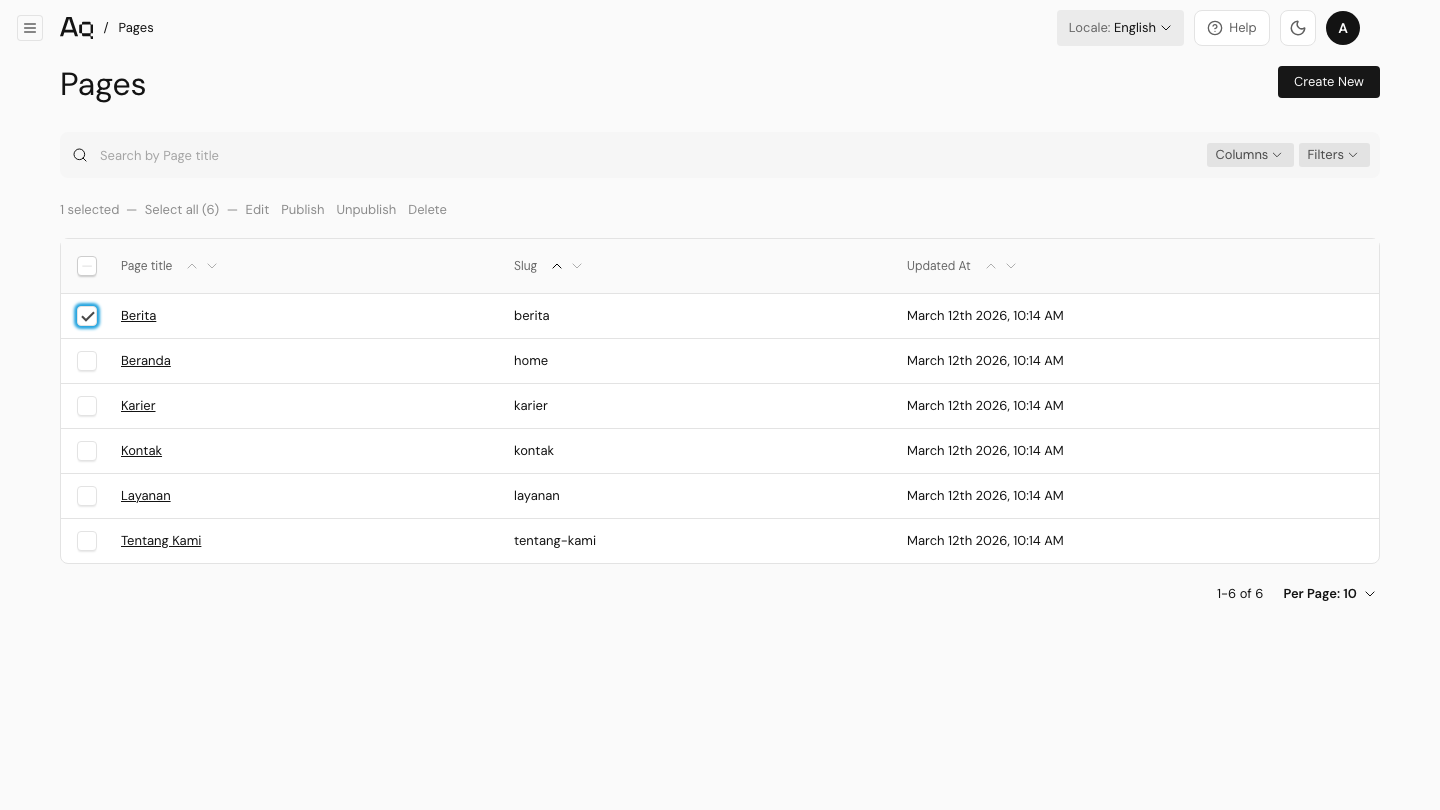This screenshot has width=1440, height=810.
Task: Check the Kontak row checkbox
Action: (x=87, y=451)
